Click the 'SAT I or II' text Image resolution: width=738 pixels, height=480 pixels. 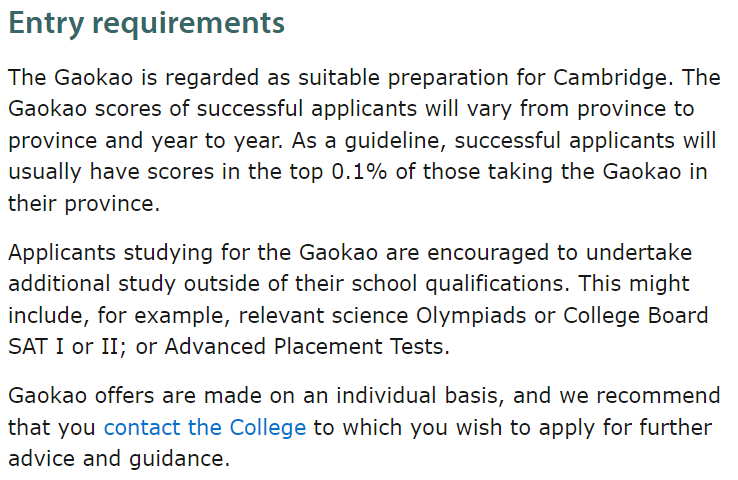click(x=64, y=347)
